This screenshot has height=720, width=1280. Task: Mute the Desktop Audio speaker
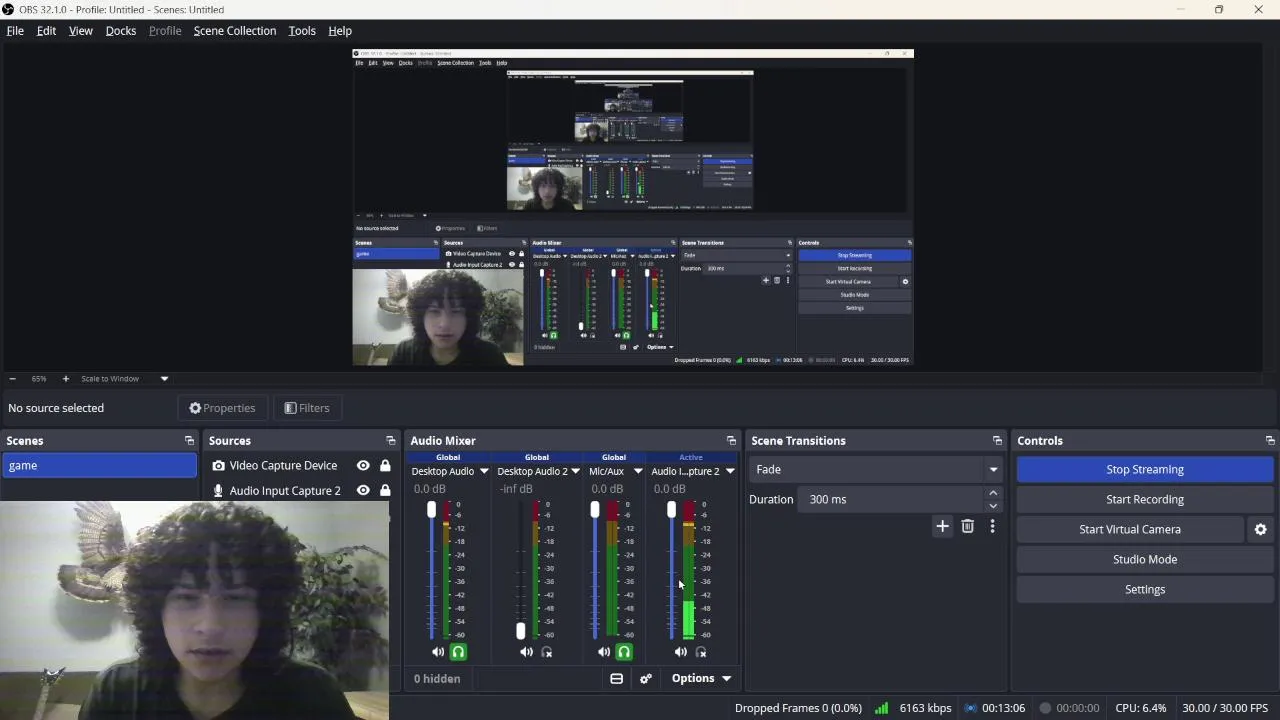point(438,652)
